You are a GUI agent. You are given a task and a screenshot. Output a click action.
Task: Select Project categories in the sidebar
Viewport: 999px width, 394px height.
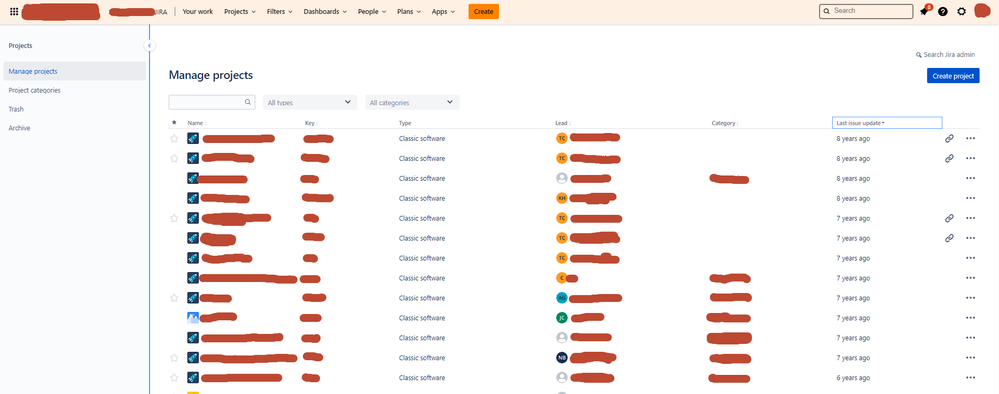(x=35, y=91)
